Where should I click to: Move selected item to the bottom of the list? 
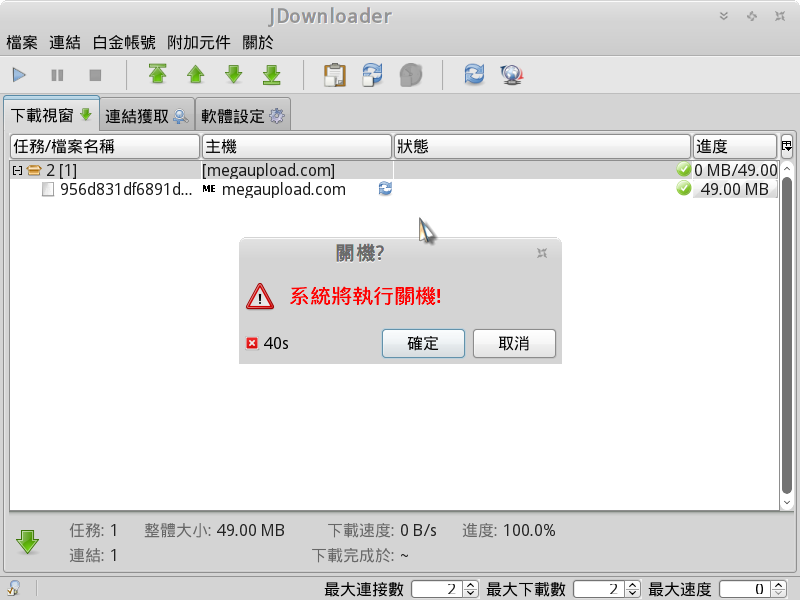coord(271,74)
